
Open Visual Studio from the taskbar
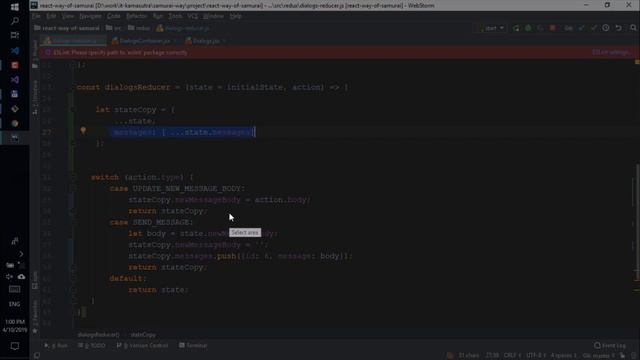[x=15, y=80]
